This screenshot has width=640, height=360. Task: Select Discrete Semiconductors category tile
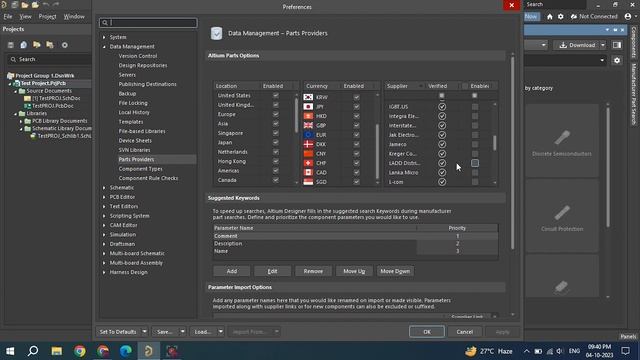(x=562, y=140)
